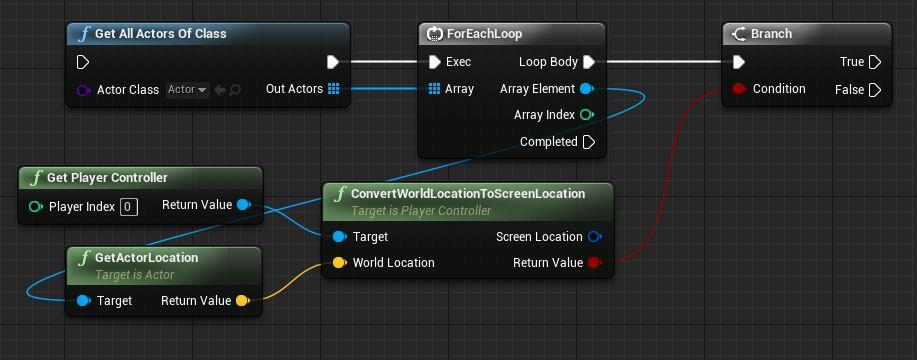917x360 pixels.
Task: Click the browse magnifier icon beside Actor Class
Action: click(x=235, y=90)
